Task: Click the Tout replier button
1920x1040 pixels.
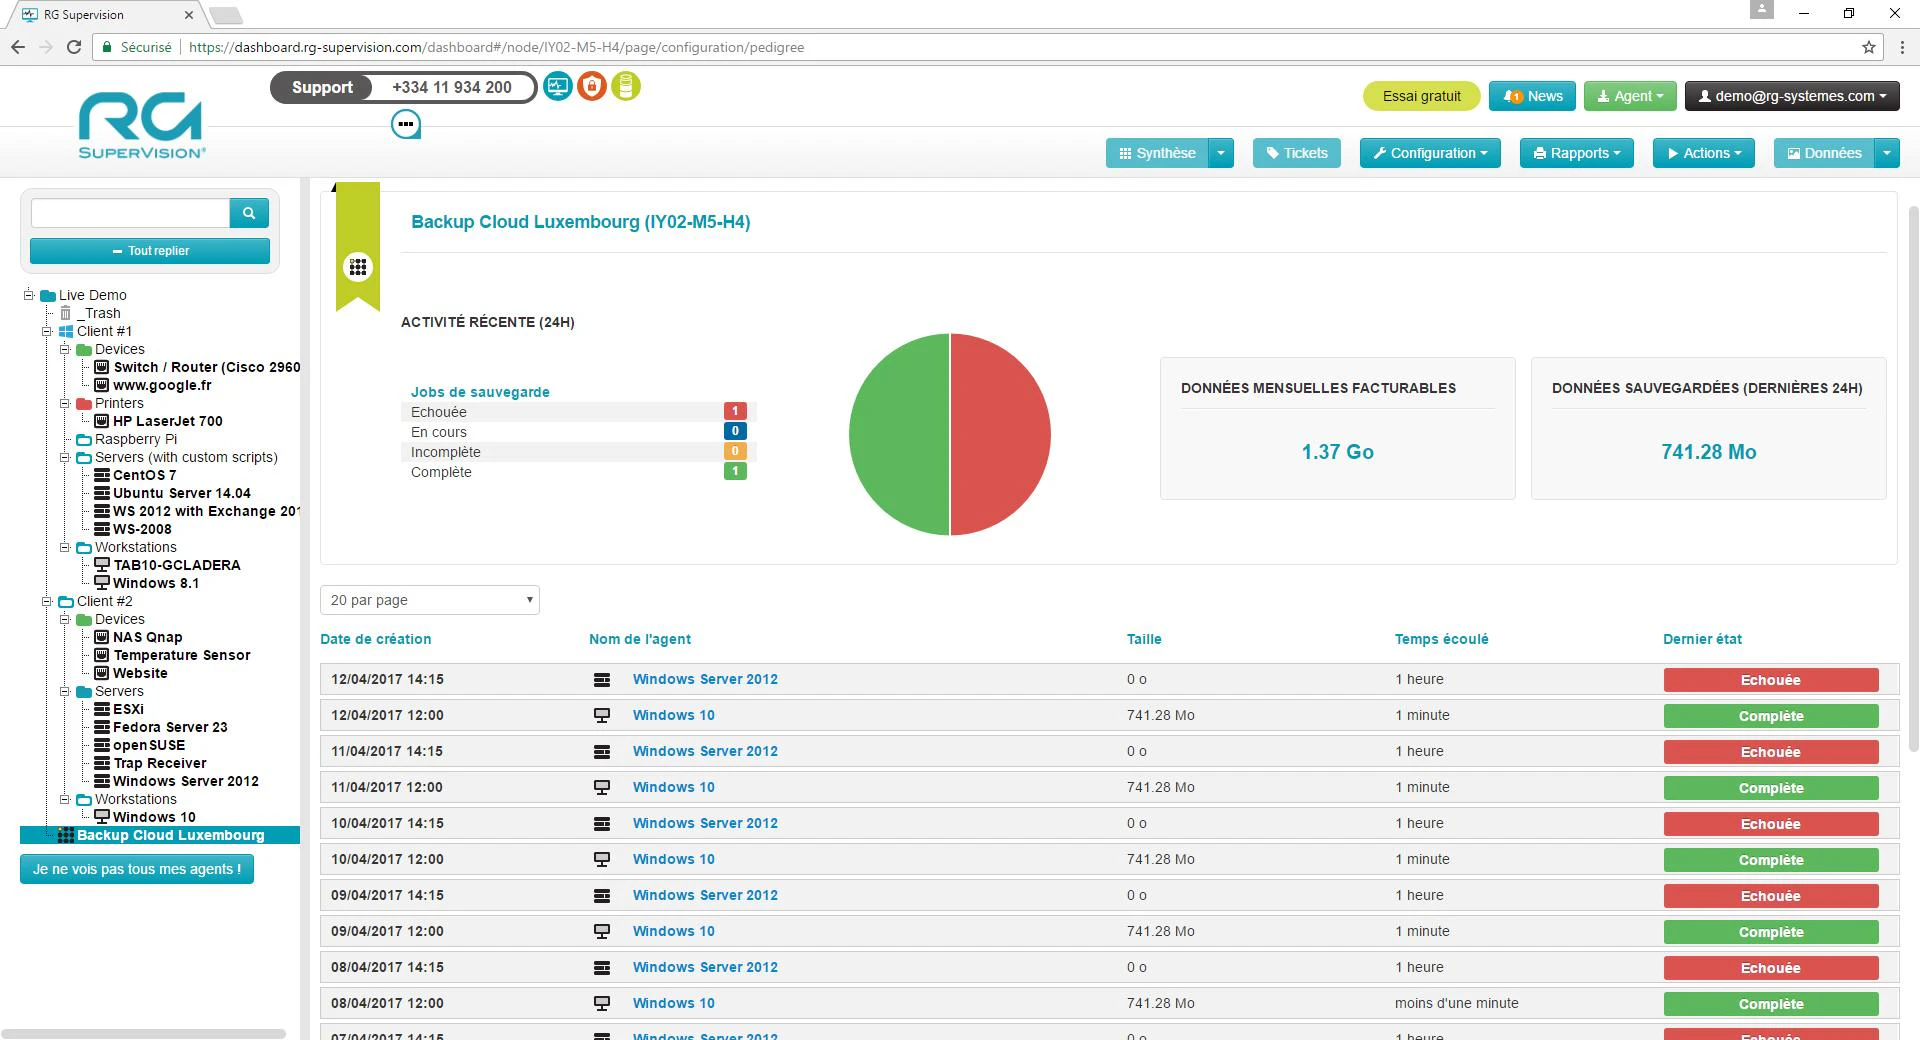Action: click(150, 251)
